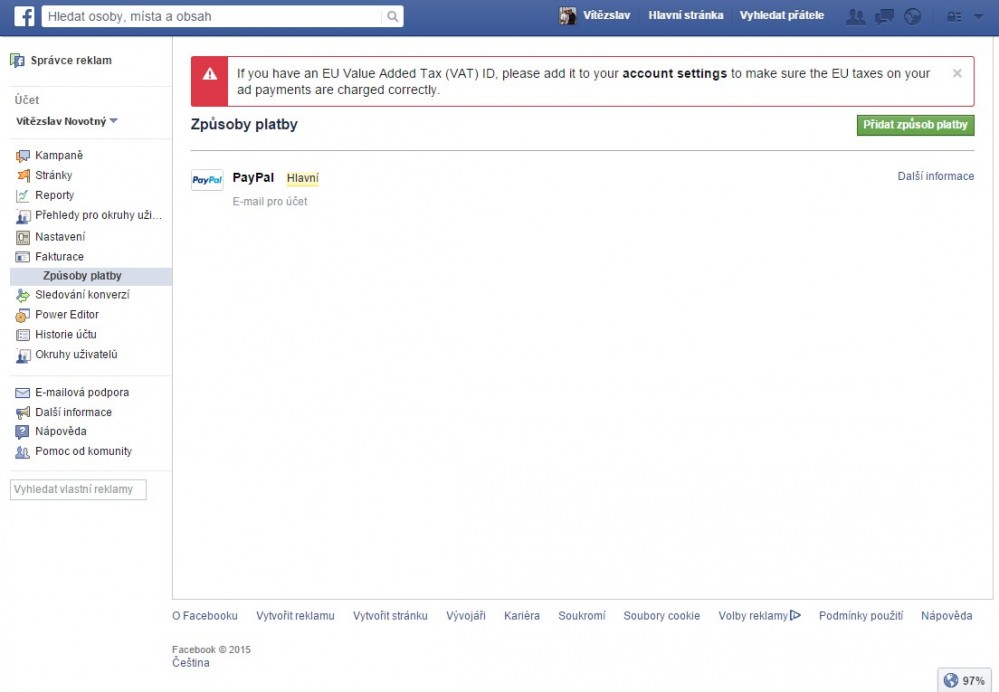Click the Facebook logo icon
The image size is (999, 692).
(x=23, y=16)
